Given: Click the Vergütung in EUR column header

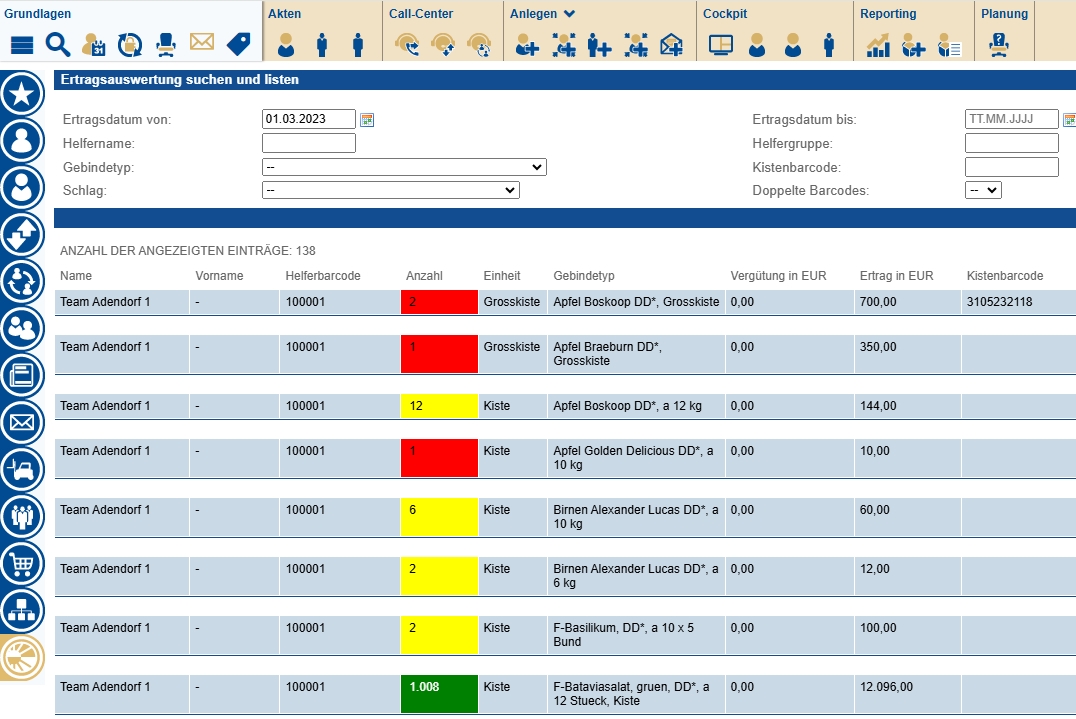Looking at the screenshot, I should pos(778,276).
